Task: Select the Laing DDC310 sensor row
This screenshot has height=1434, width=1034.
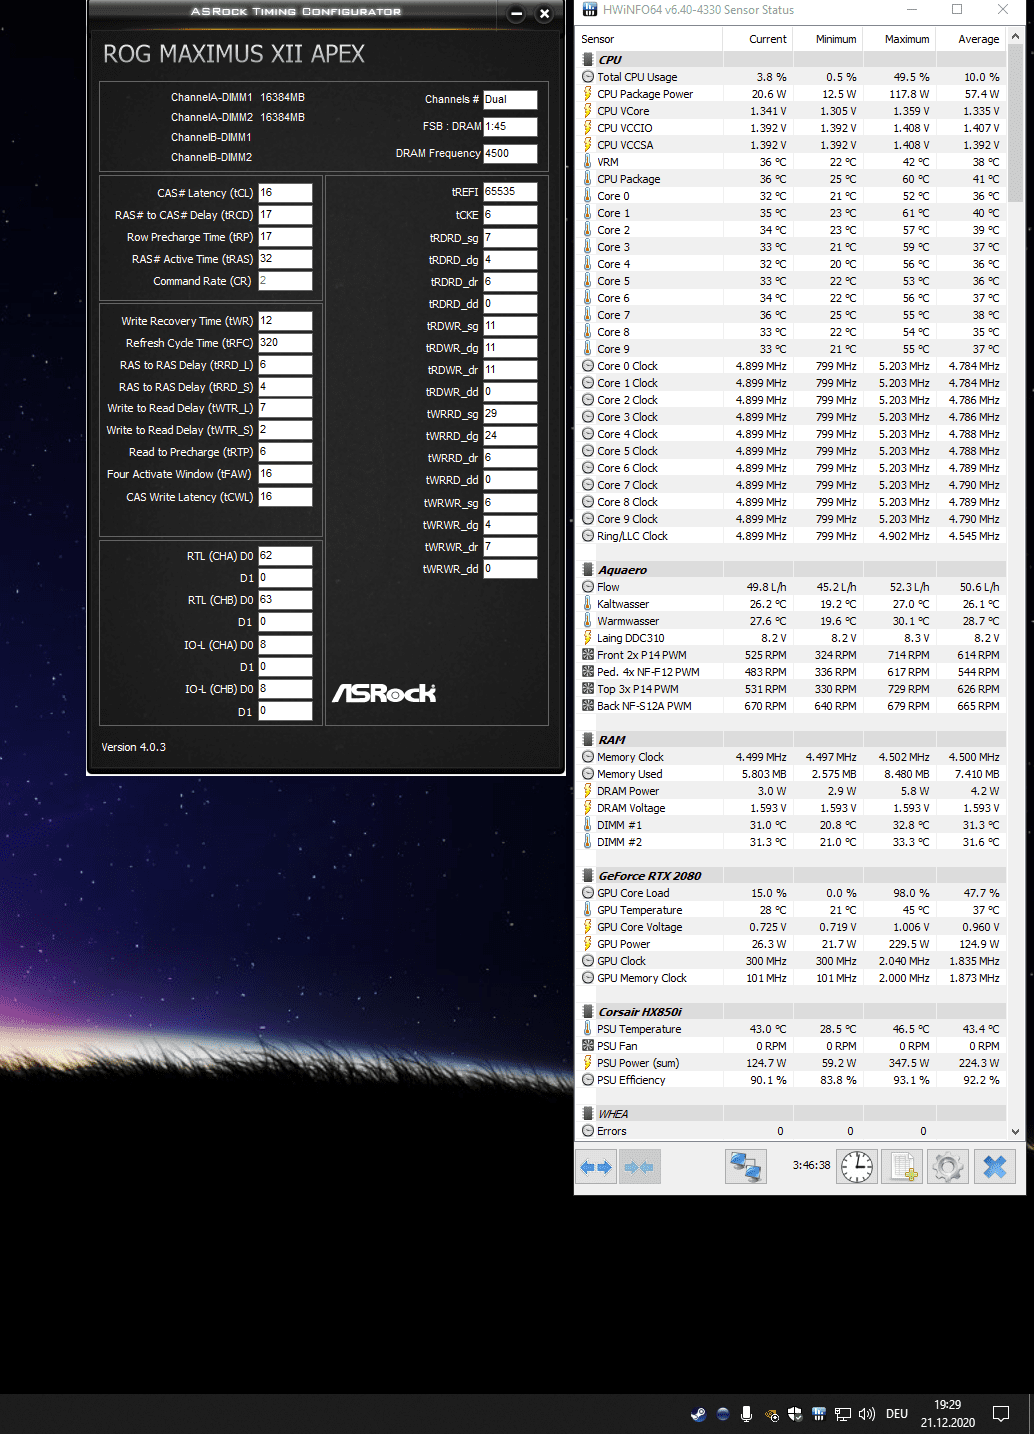Action: pos(792,638)
